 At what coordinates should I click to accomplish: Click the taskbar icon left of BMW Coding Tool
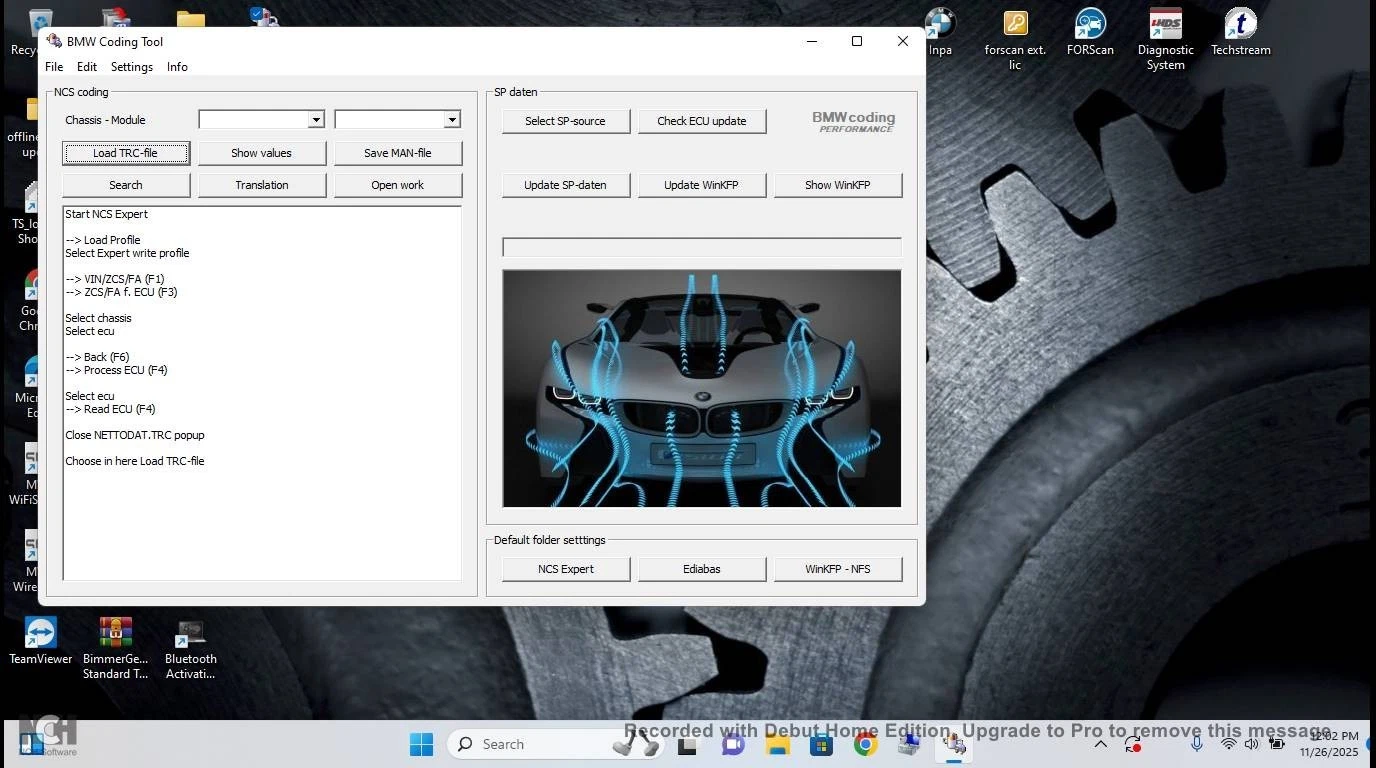[x=910, y=745]
